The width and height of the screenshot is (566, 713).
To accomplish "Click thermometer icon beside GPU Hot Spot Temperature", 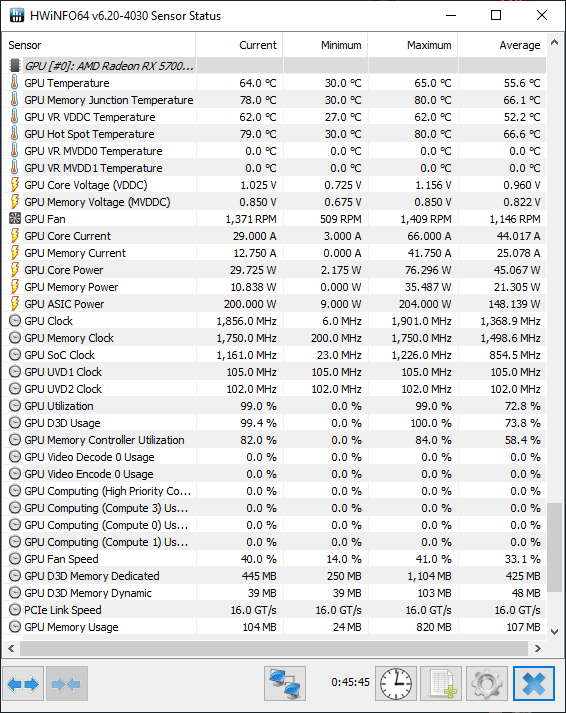I will pos(15,134).
